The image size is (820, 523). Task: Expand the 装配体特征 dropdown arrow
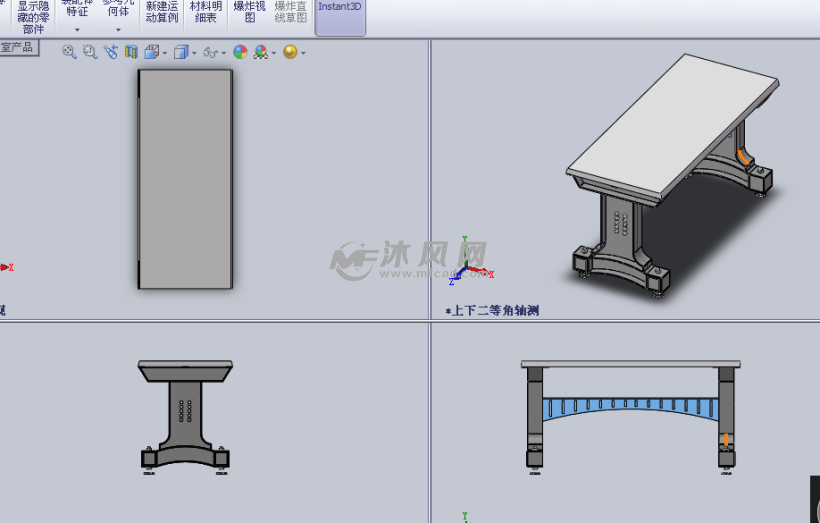point(77,30)
